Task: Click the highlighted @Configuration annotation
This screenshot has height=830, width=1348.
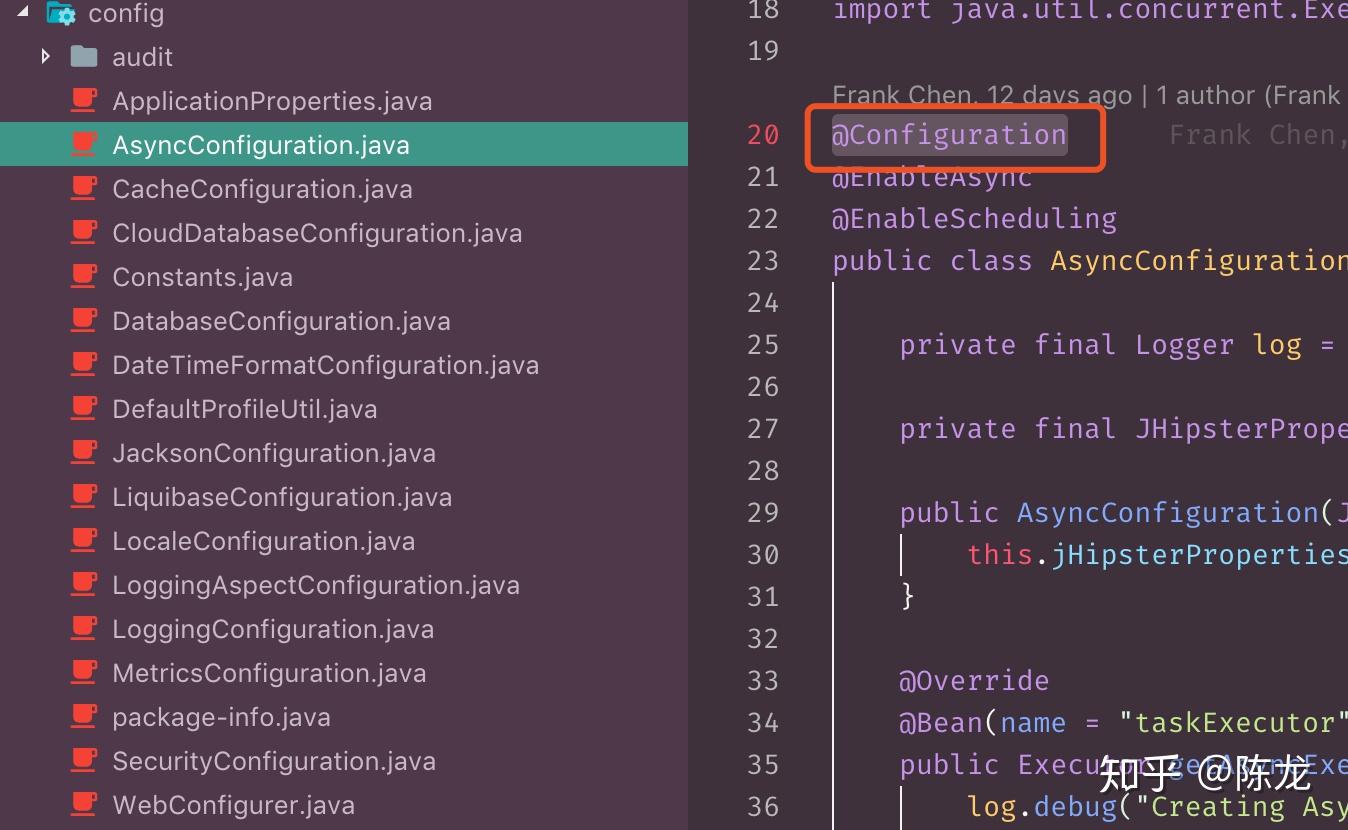Action: 947,134
